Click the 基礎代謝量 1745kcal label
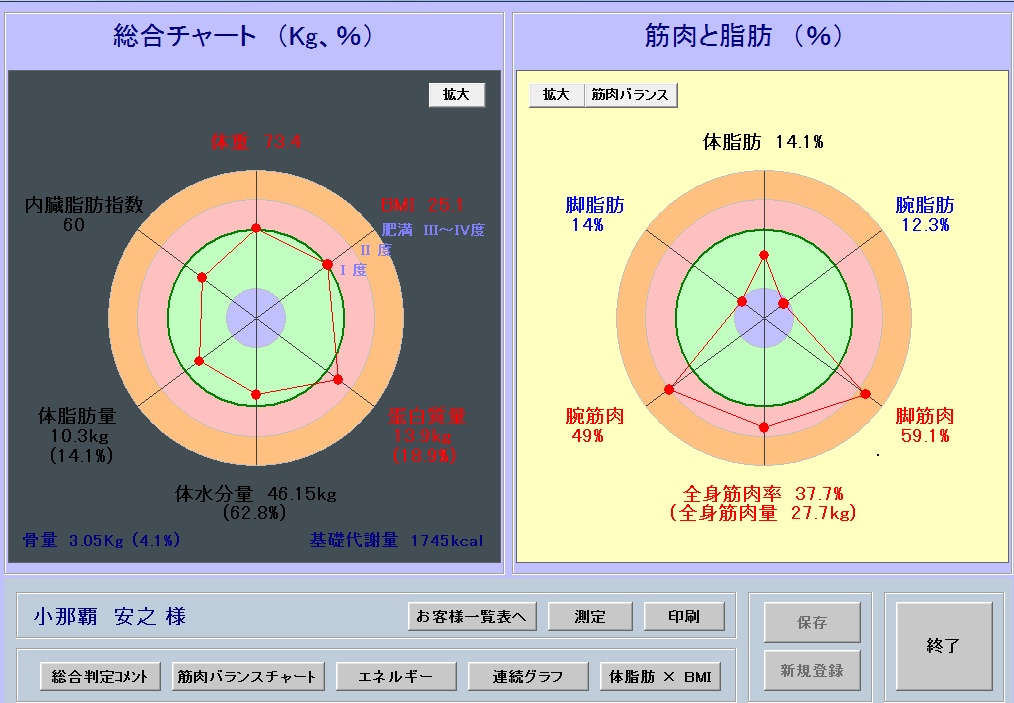Image resolution: width=1014 pixels, height=703 pixels. coord(396,541)
